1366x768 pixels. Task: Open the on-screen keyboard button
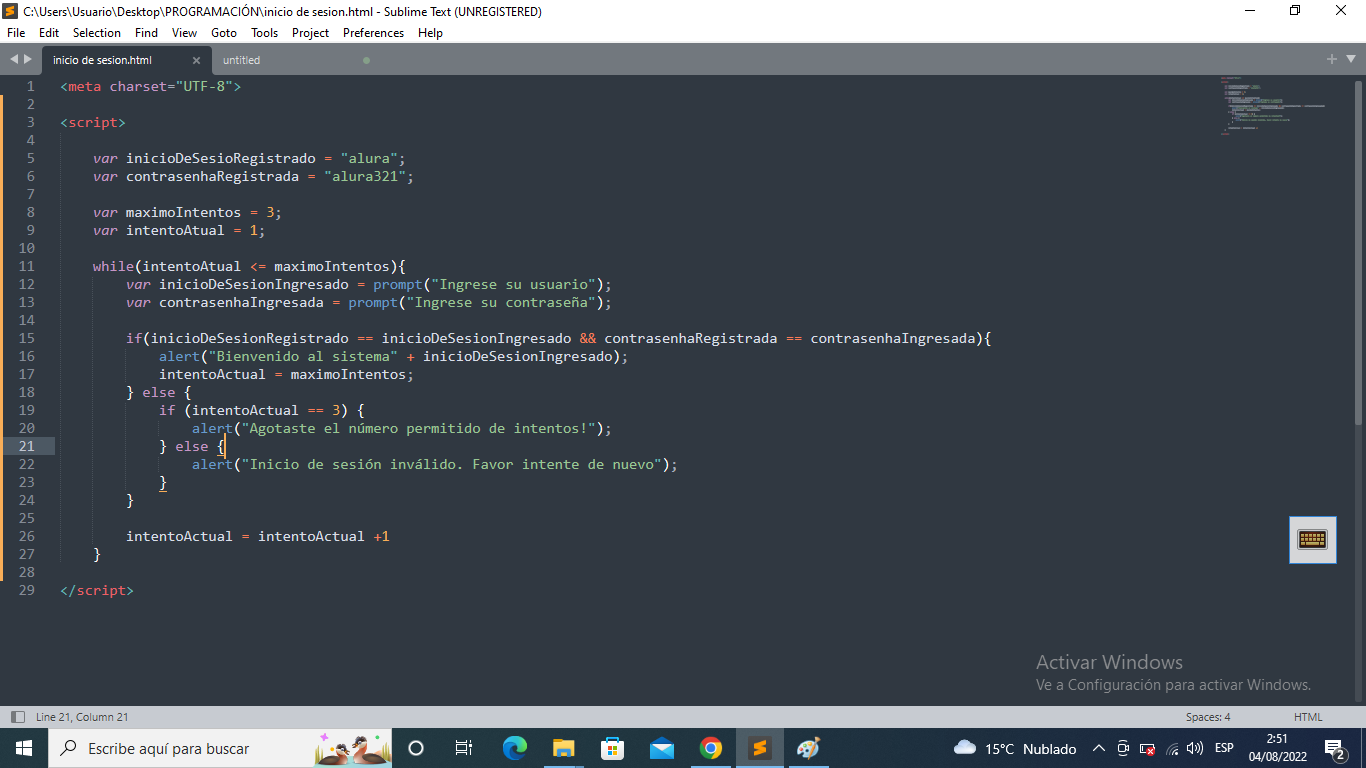[x=1312, y=540]
